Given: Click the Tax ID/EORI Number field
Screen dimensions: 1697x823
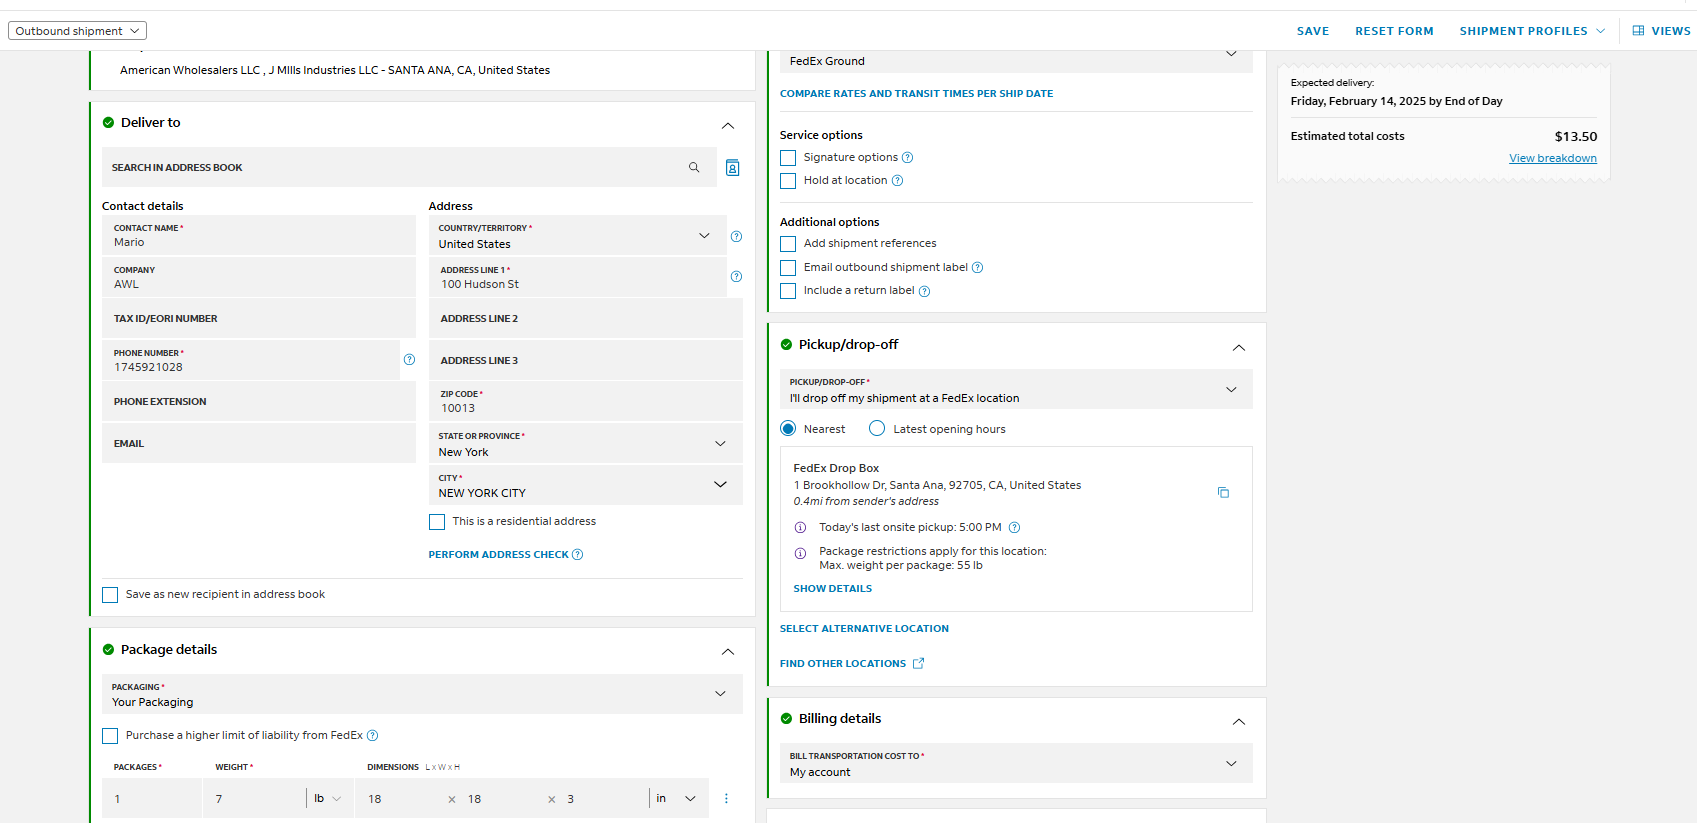Looking at the screenshot, I should (259, 319).
